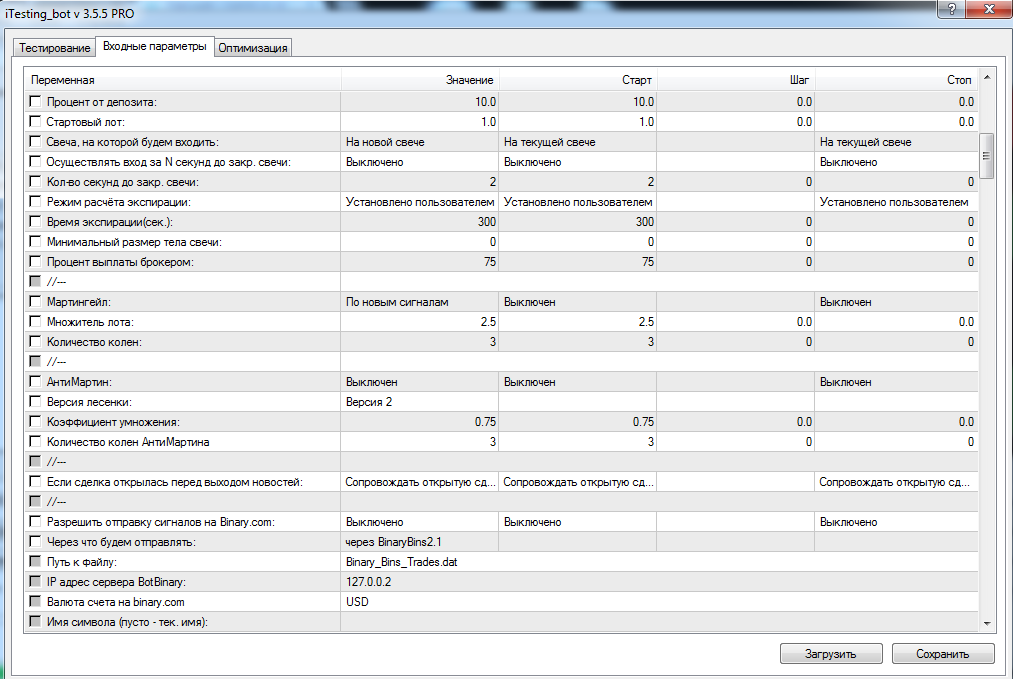Click the scrollbar up arrow

987,77
